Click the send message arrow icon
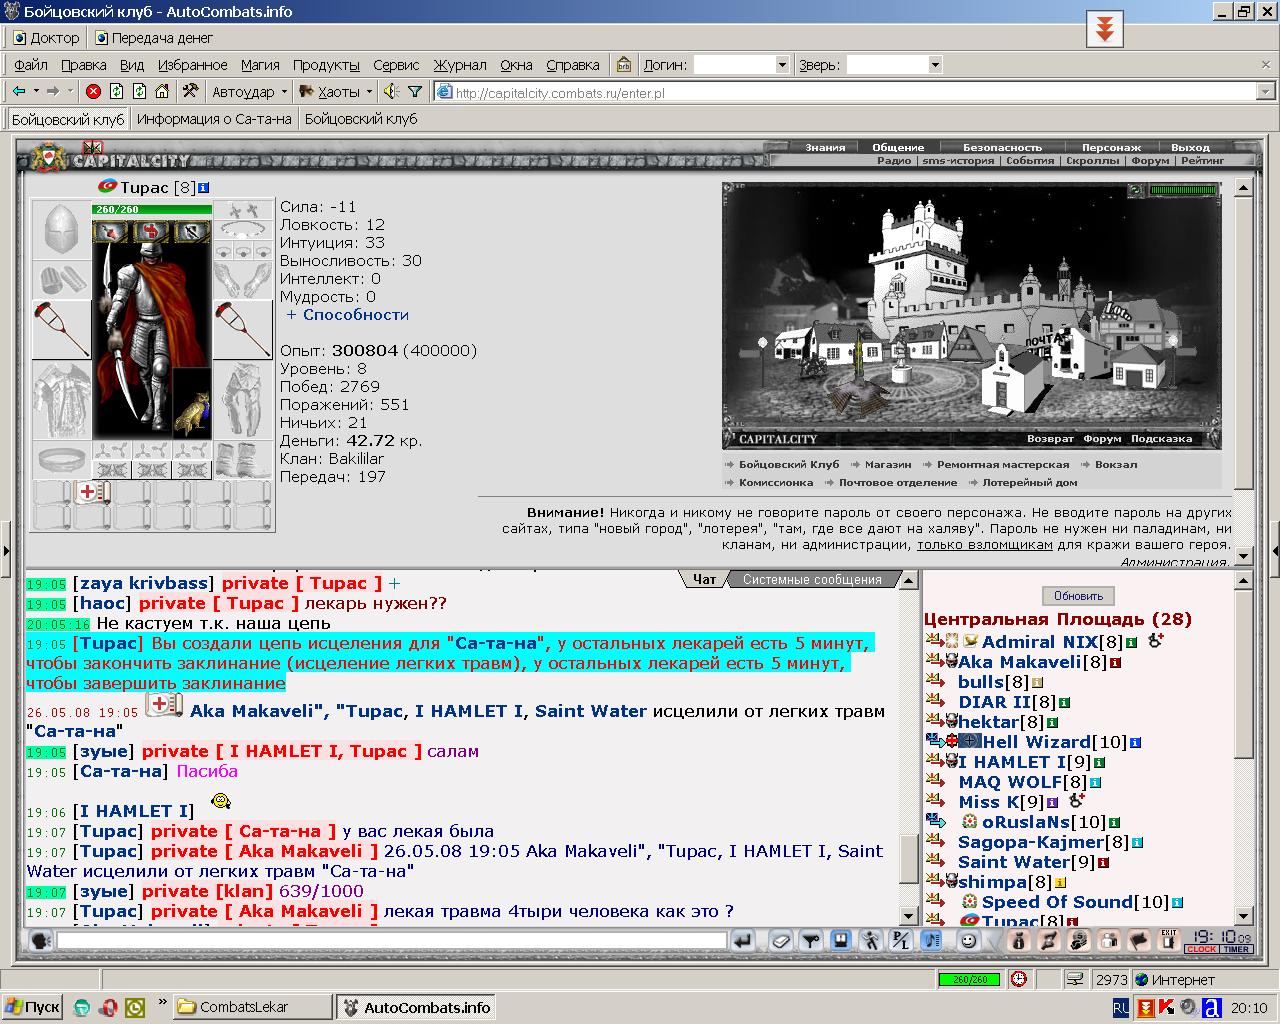 click(x=742, y=940)
